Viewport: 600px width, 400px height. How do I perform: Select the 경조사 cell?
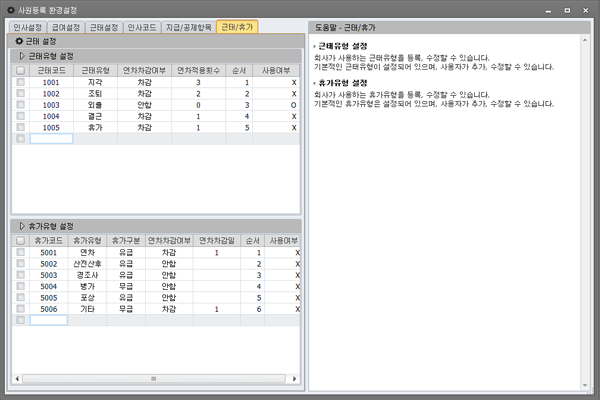(x=87, y=275)
